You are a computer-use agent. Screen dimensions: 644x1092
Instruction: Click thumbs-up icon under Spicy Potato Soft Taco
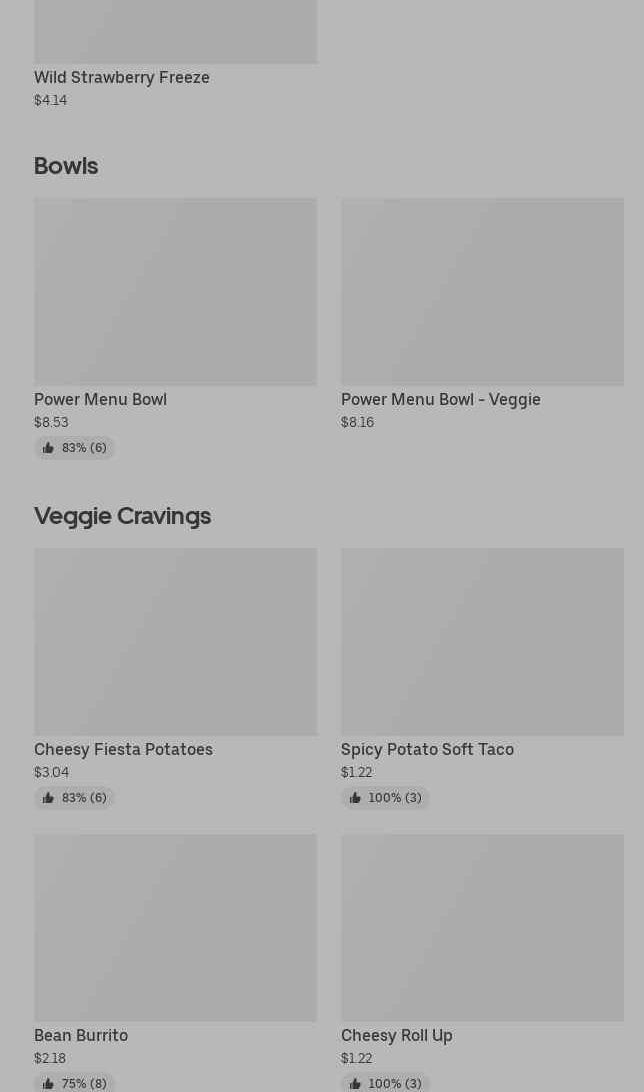[355, 798]
